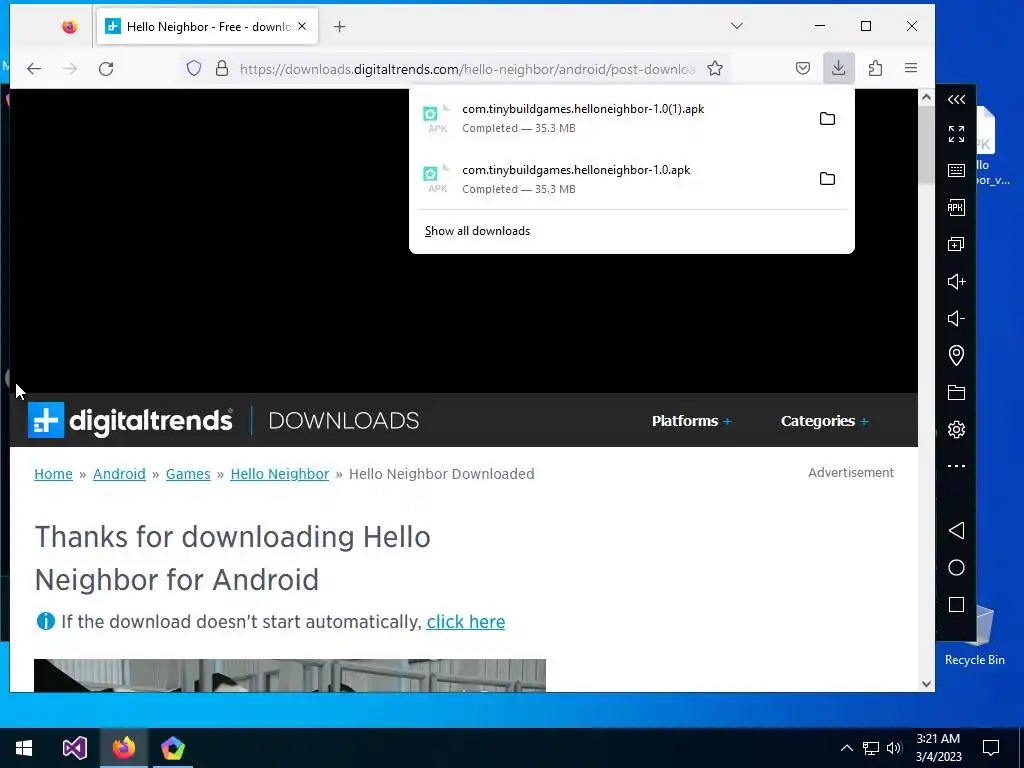Open emulator keyboard mapping

[x=956, y=170]
